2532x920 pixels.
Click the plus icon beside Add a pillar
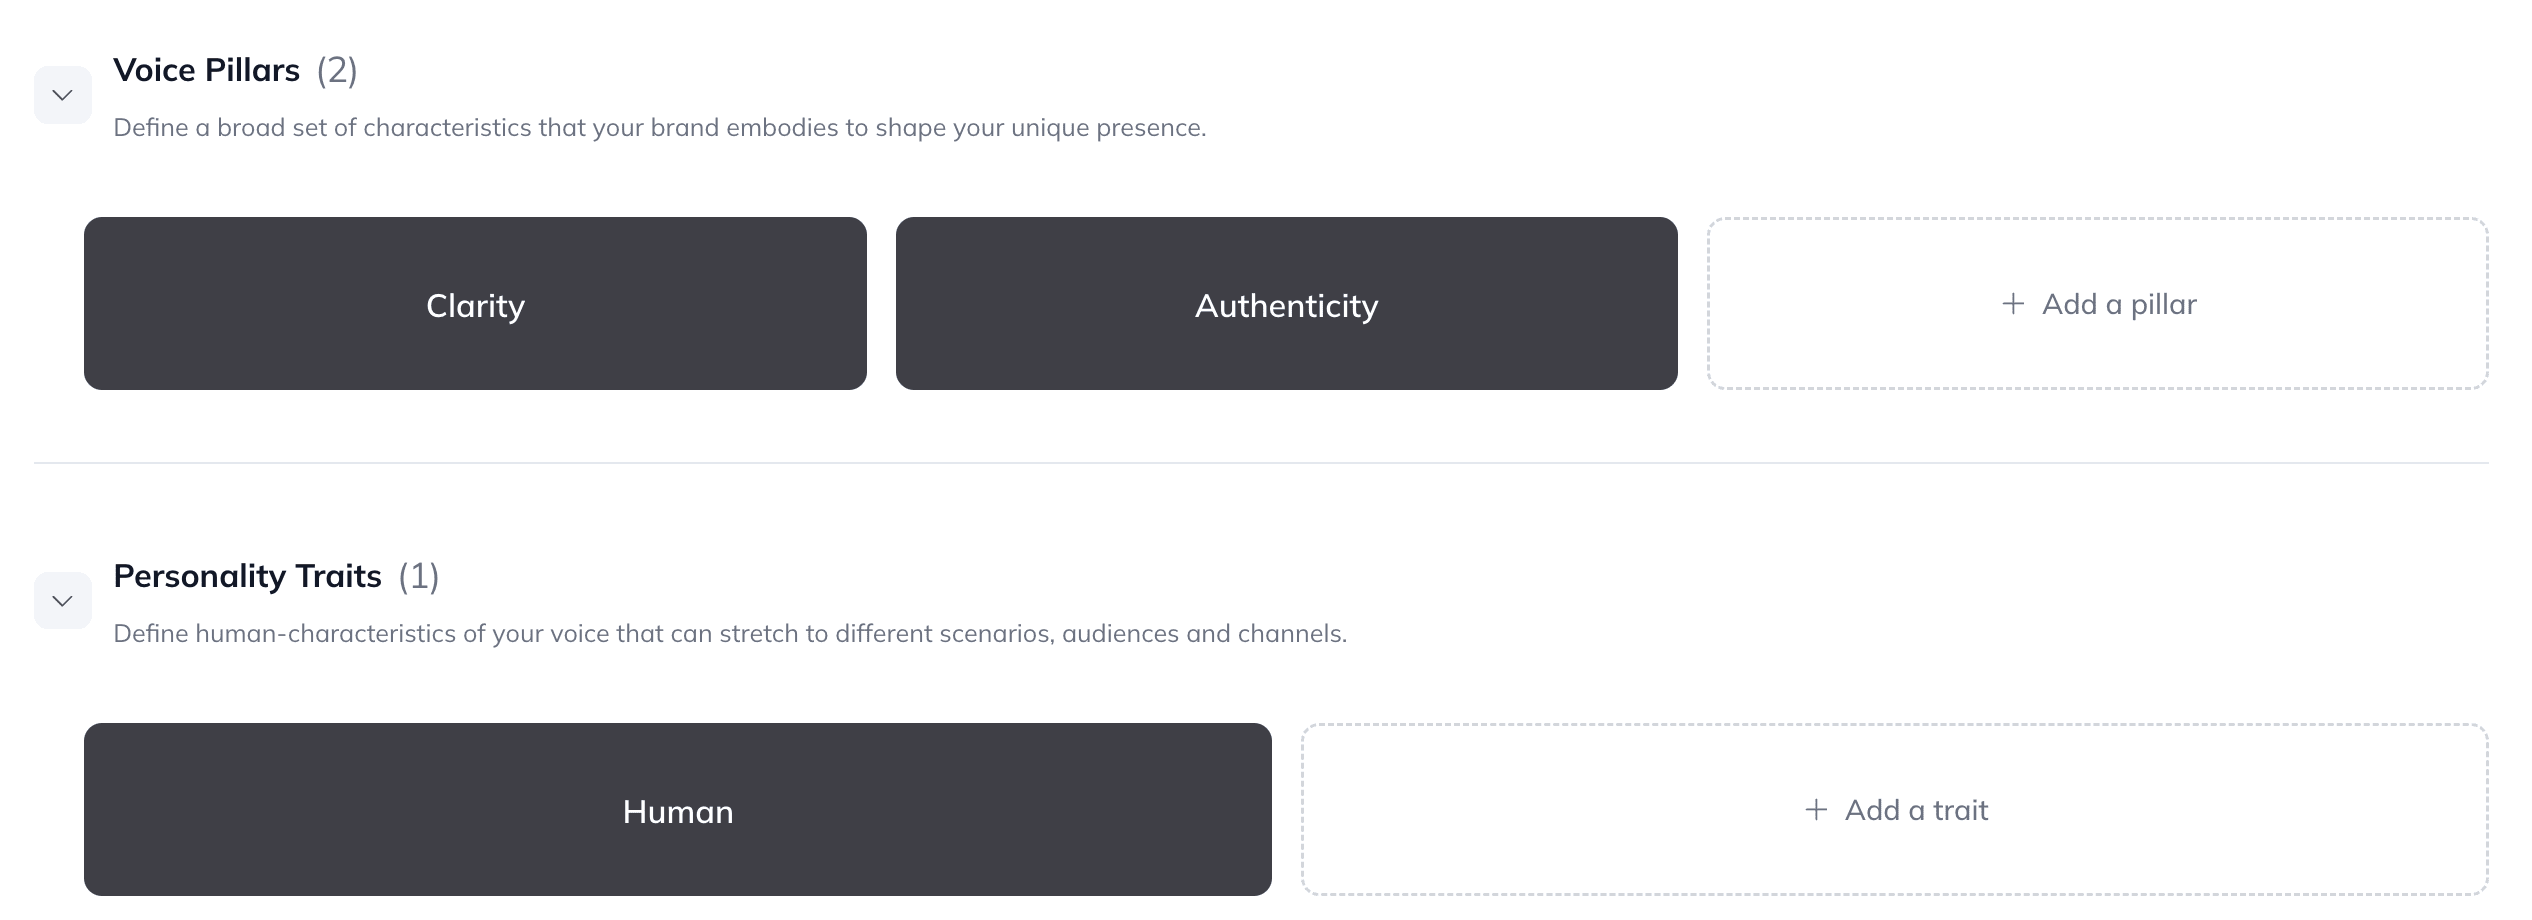tap(2013, 304)
